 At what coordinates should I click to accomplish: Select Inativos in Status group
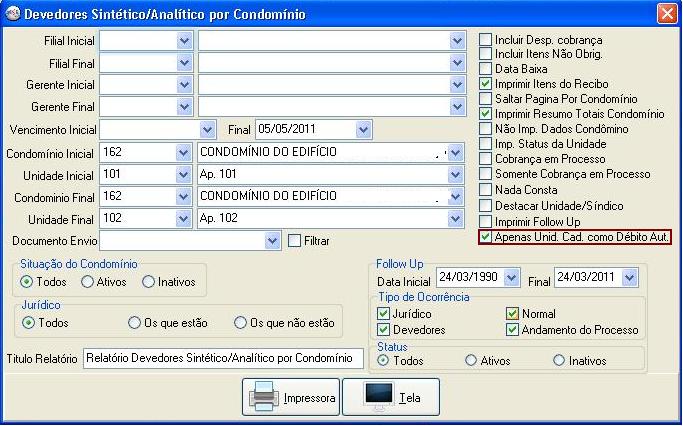click(x=559, y=360)
